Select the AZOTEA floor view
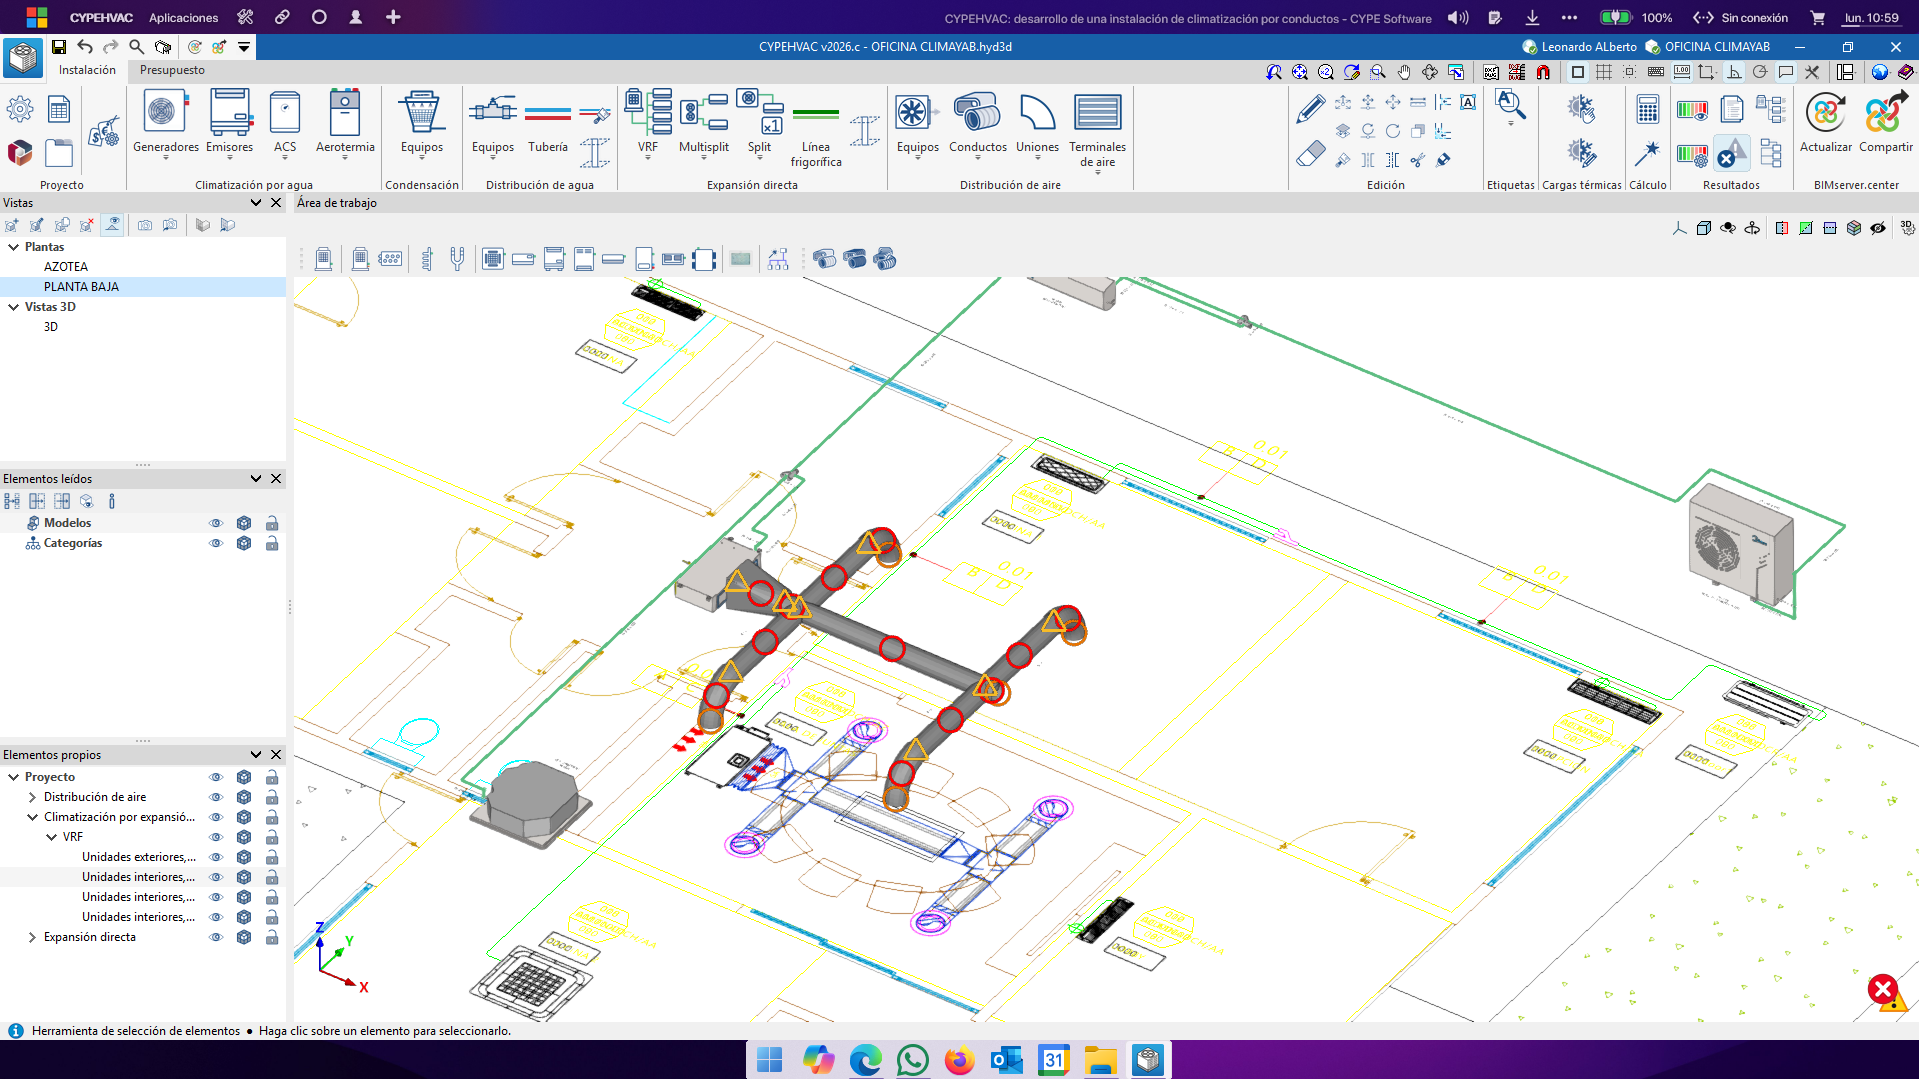1919x1079 pixels. click(66, 267)
